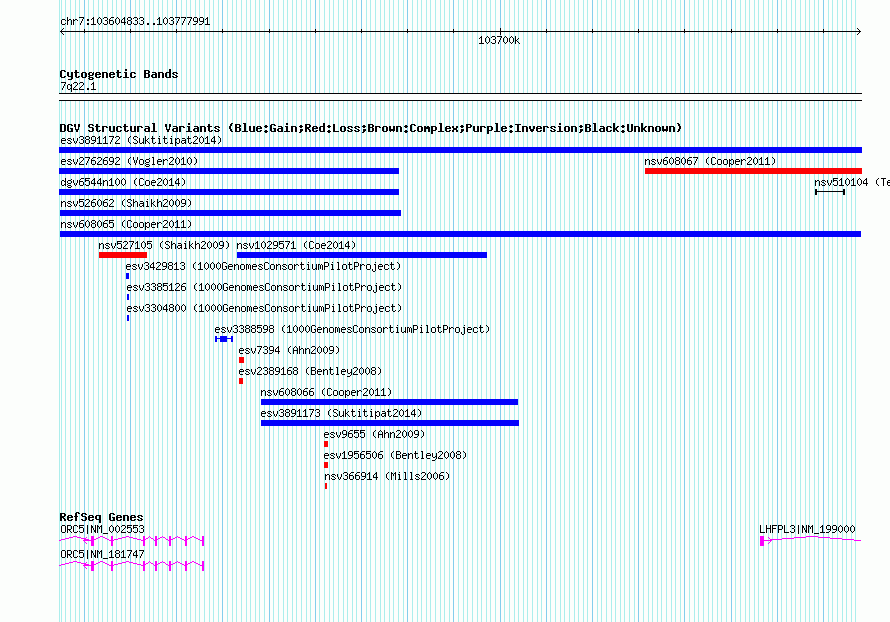Open esv3429813 1000Genomes variant label

coord(263,266)
